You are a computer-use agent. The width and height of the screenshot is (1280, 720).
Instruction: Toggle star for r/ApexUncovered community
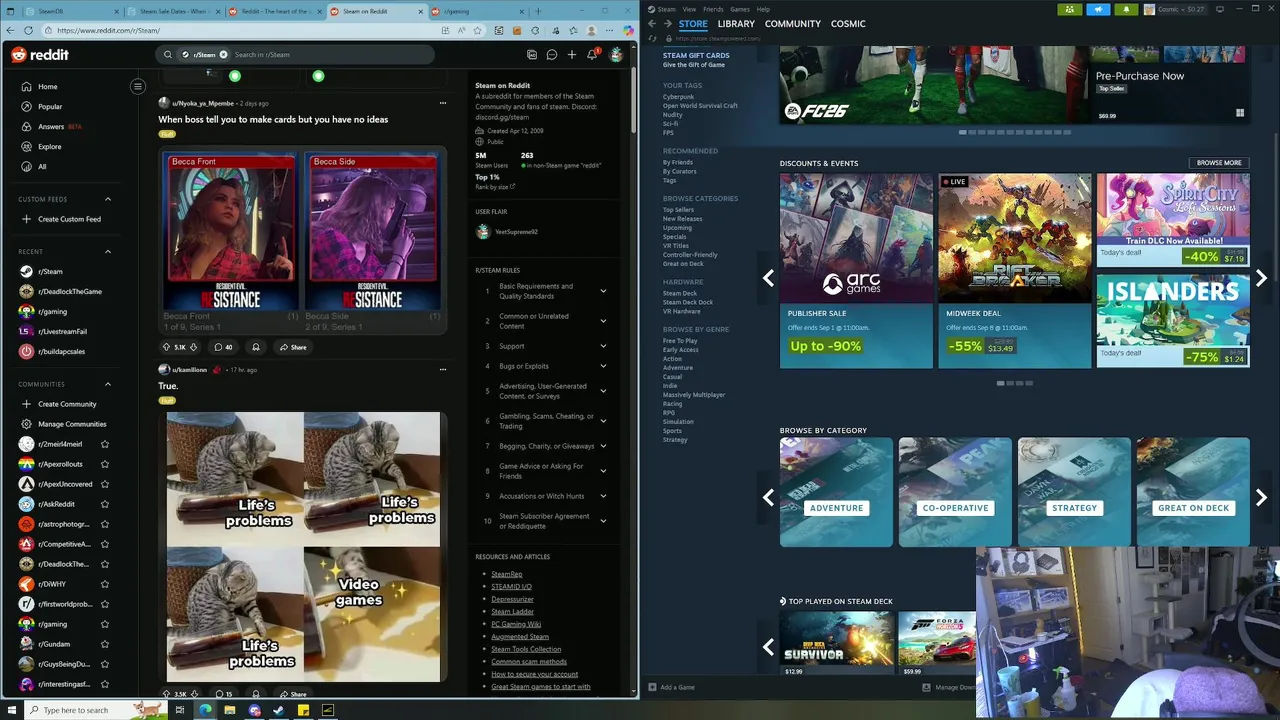105,484
